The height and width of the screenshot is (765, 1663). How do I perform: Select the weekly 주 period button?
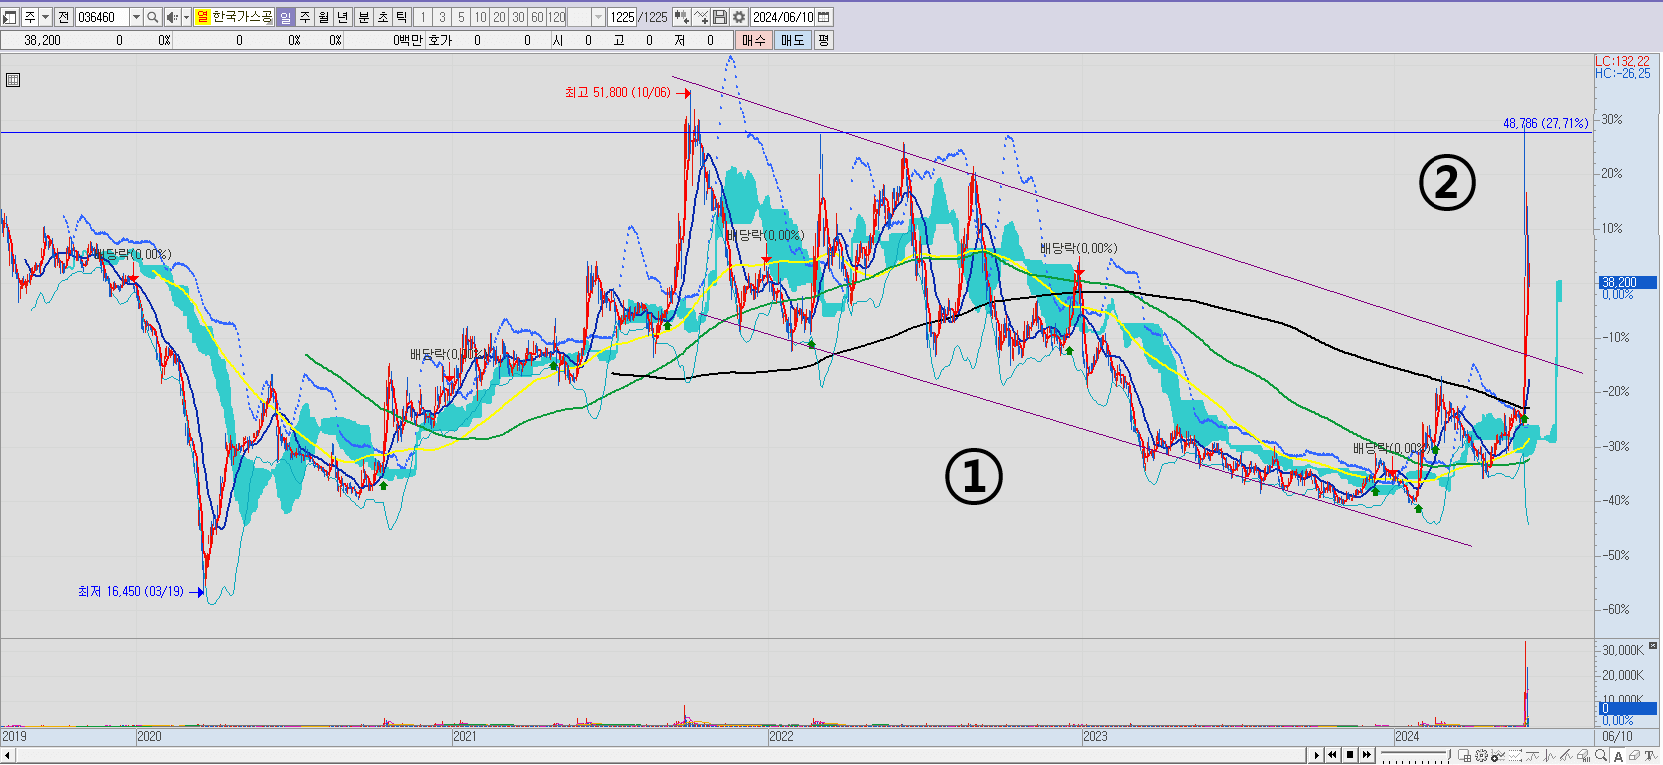tap(304, 17)
